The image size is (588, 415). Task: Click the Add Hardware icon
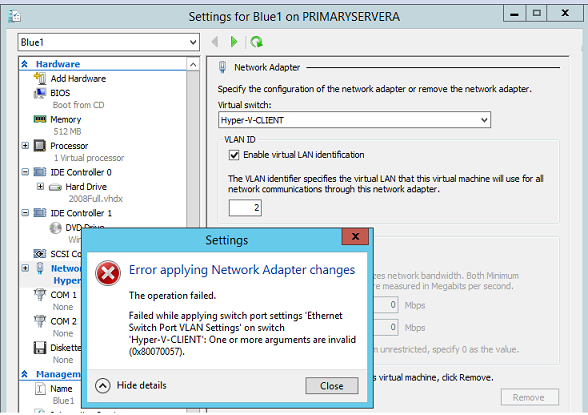[x=40, y=78]
